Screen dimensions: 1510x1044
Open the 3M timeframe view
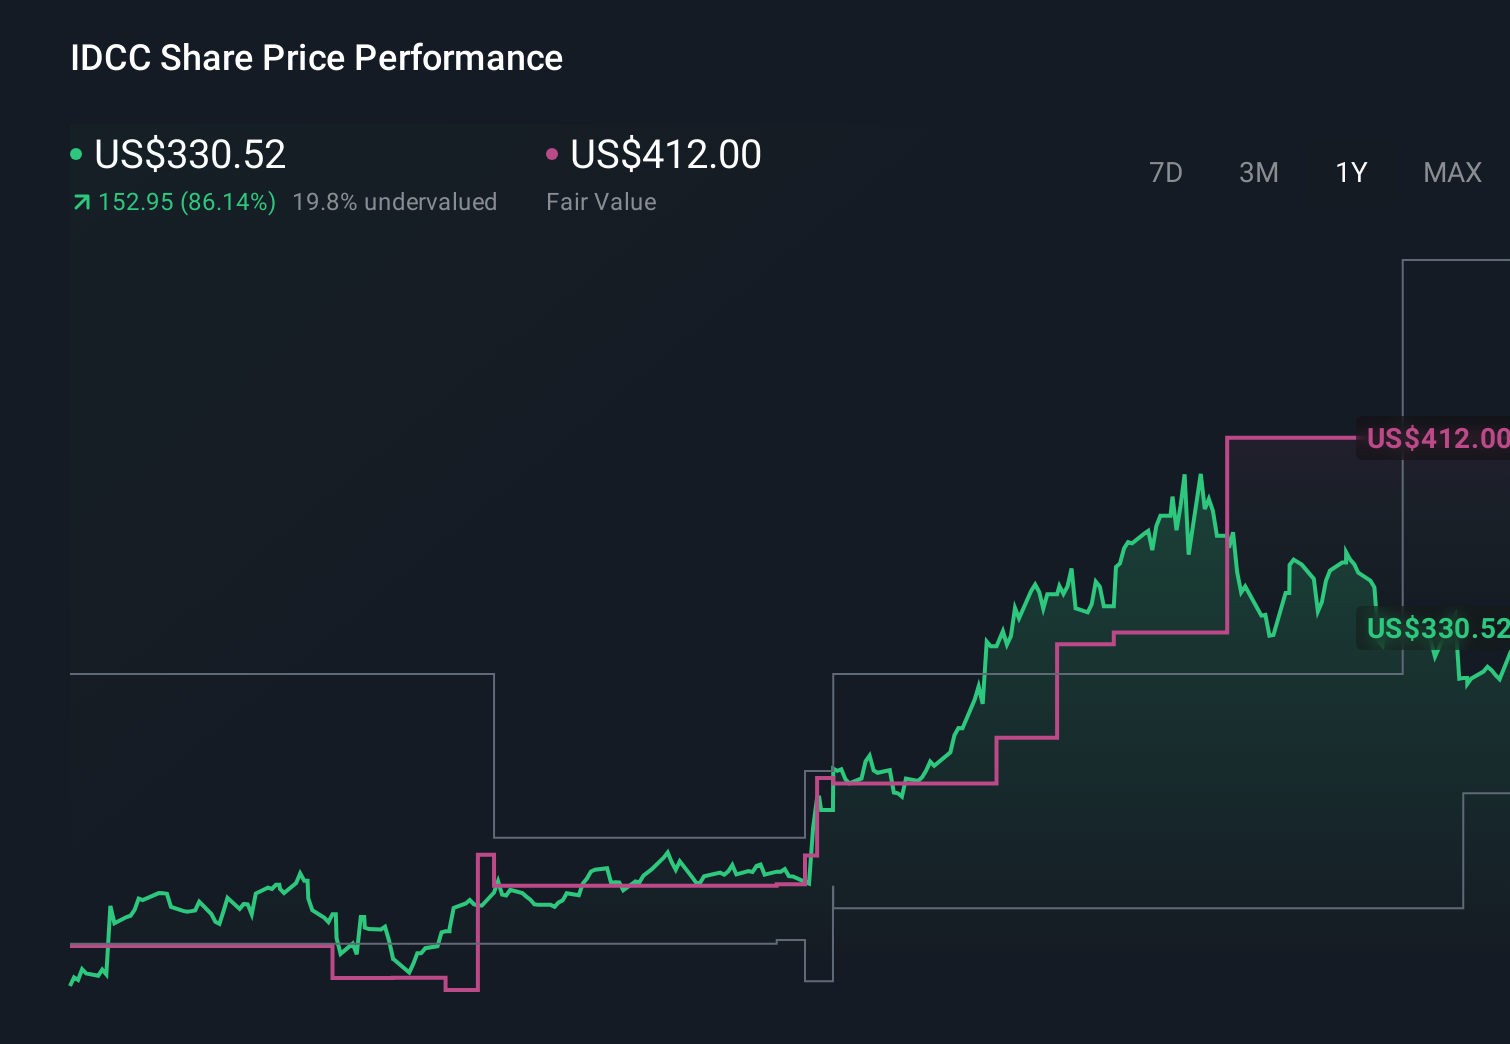coord(1258,172)
